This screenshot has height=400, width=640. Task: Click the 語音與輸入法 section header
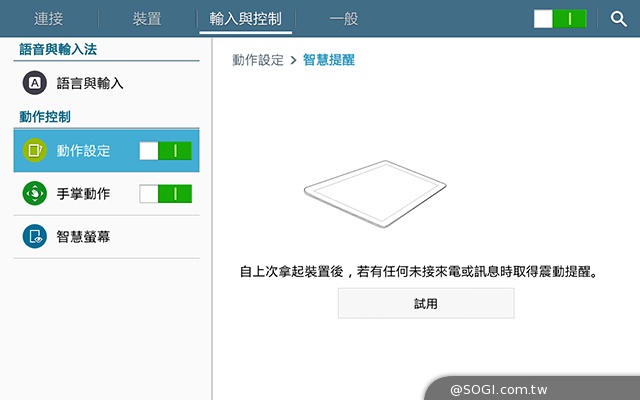[58, 49]
